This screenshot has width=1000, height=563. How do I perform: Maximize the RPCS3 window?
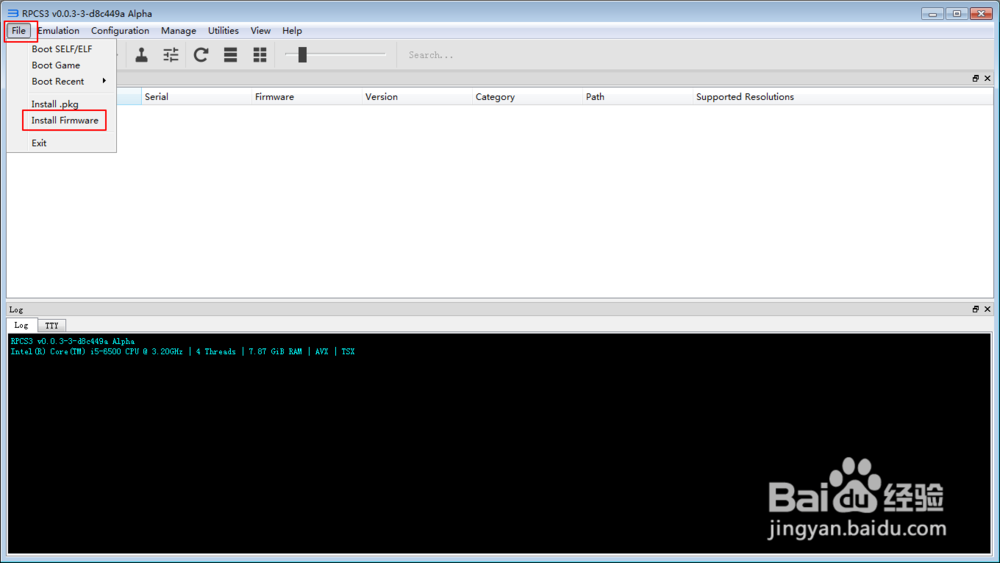(x=957, y=13)
